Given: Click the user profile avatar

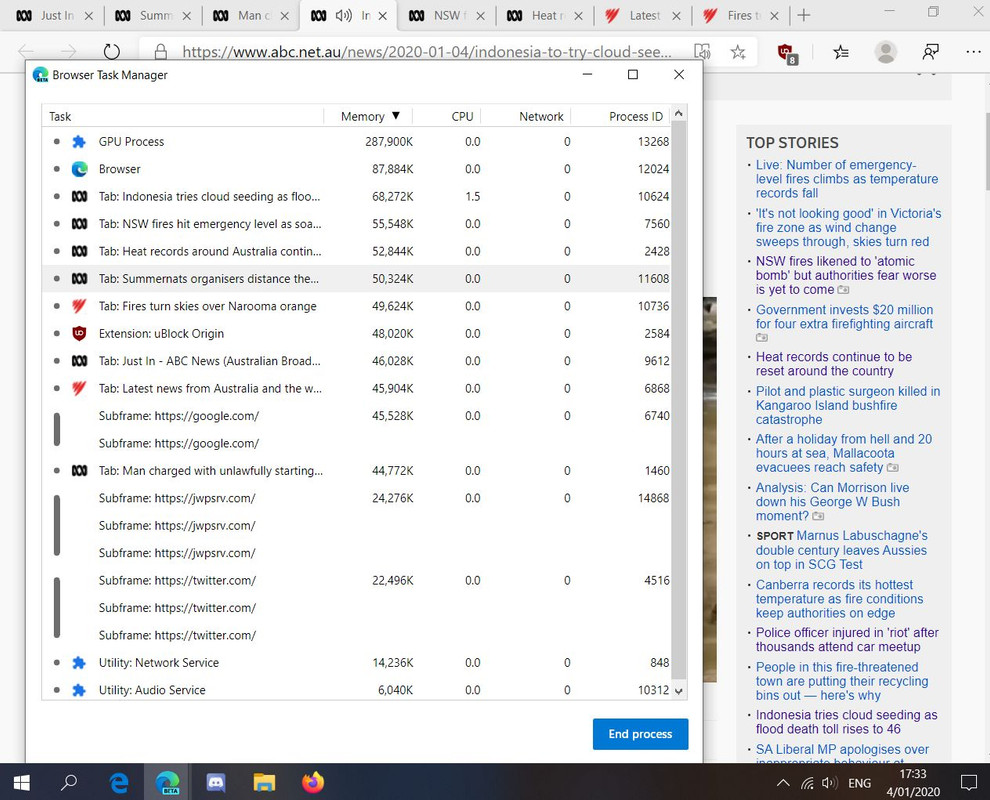Looking at the screenshot, I should [x=885, y=52].
